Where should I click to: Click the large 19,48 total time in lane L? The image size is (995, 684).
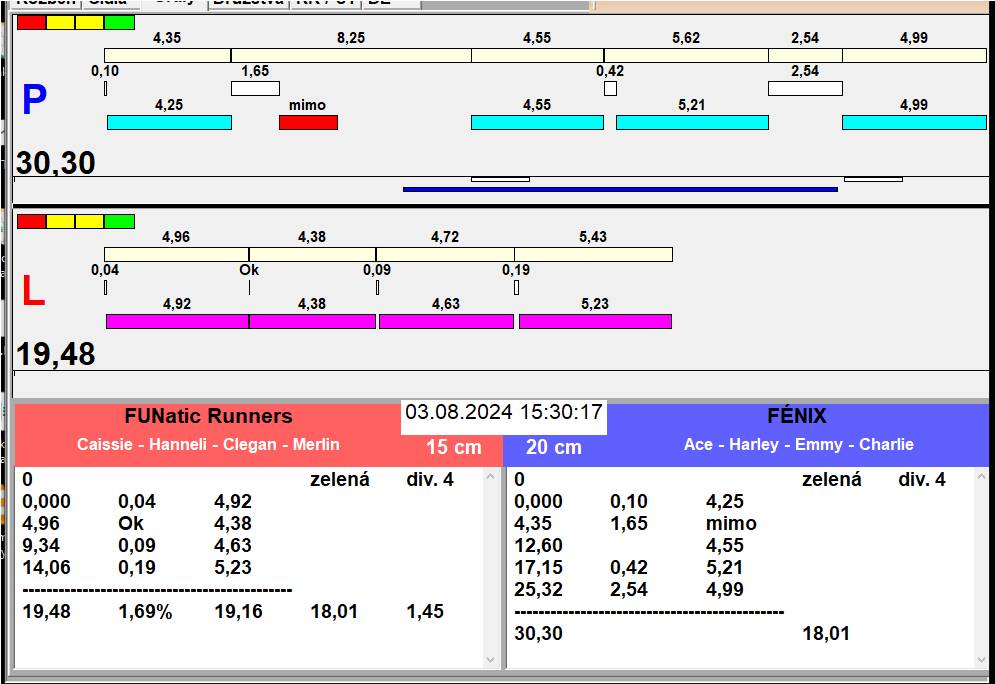[x=56, y=353]
